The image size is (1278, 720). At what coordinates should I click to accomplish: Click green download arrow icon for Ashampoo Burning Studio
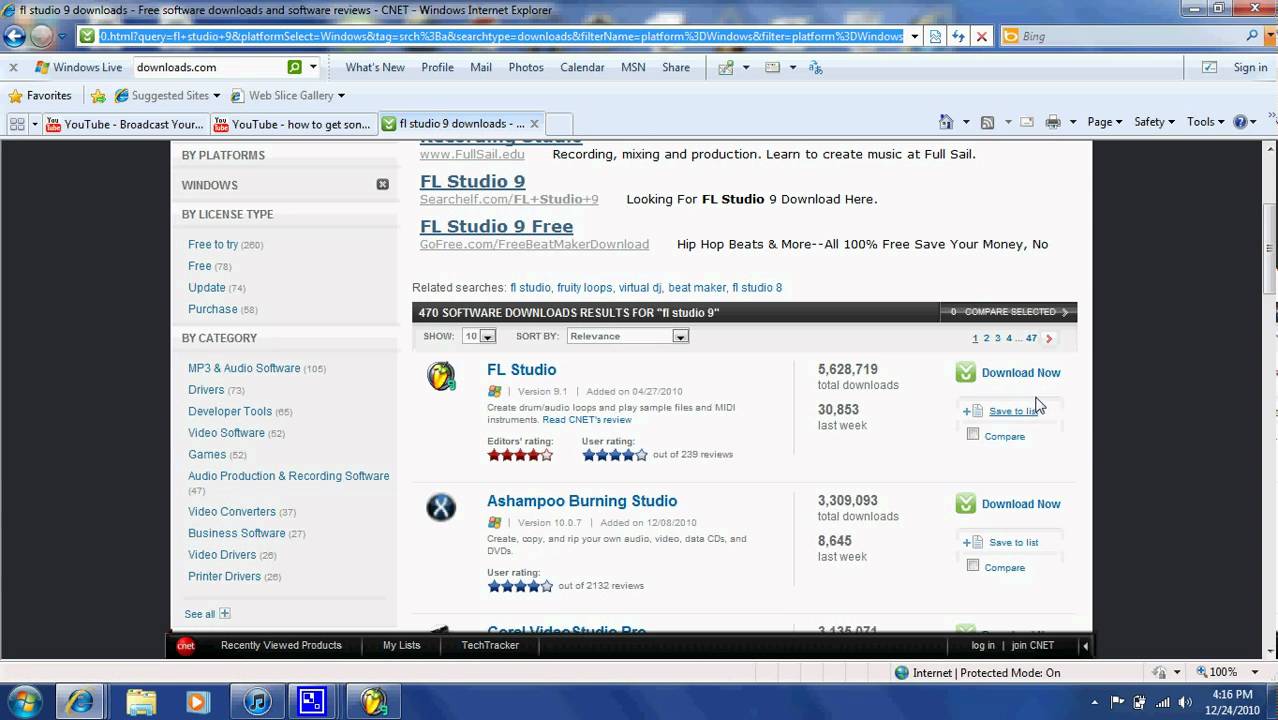(x=965, y=503)
